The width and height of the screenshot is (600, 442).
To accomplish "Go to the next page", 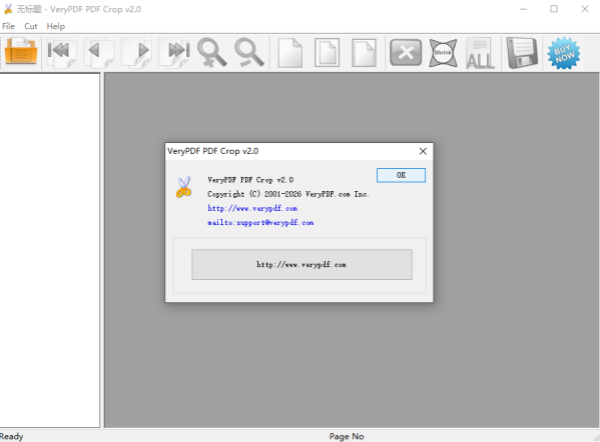I will [137, 52].
